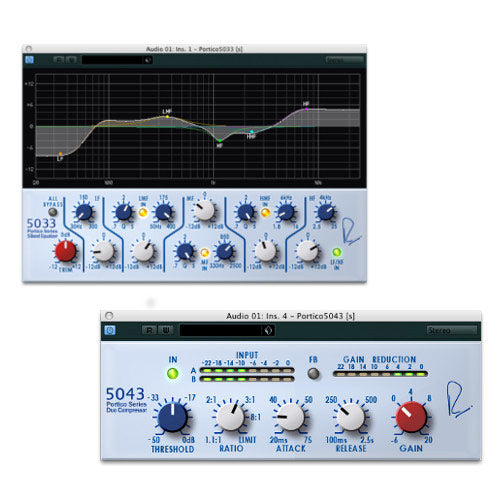Open the Stereo dropdown in the Portico5033 window
Screen dimensions: 500x500
(344, 60)
